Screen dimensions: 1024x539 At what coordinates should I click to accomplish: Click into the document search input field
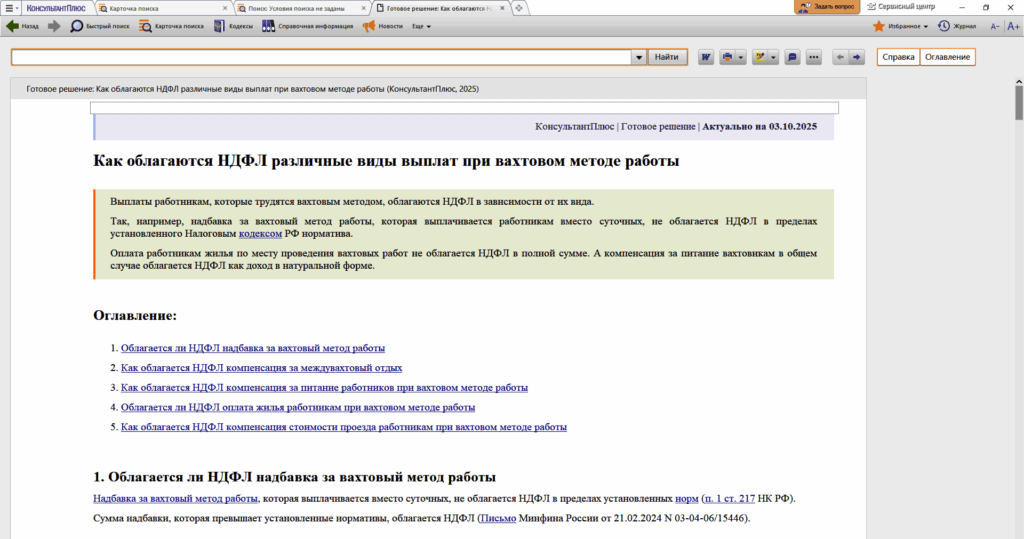(x=320, y=57)
